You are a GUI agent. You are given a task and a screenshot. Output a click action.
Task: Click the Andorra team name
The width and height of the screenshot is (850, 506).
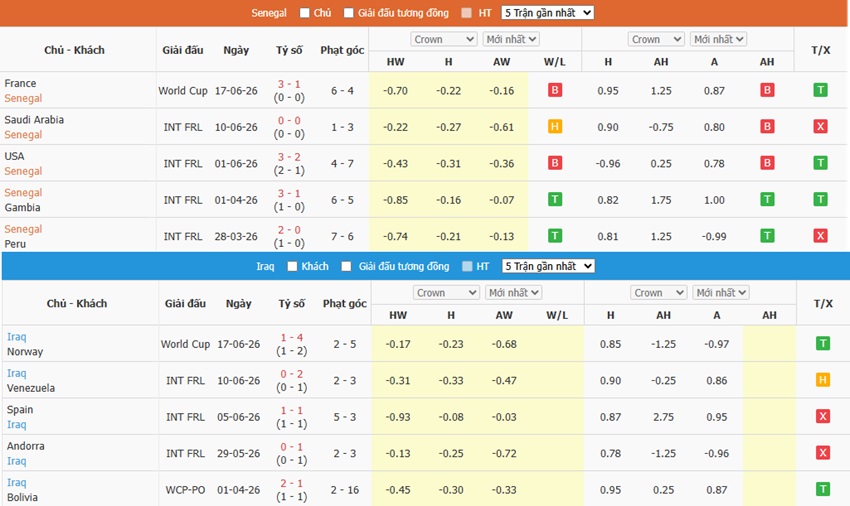click(x=25, y=446)
